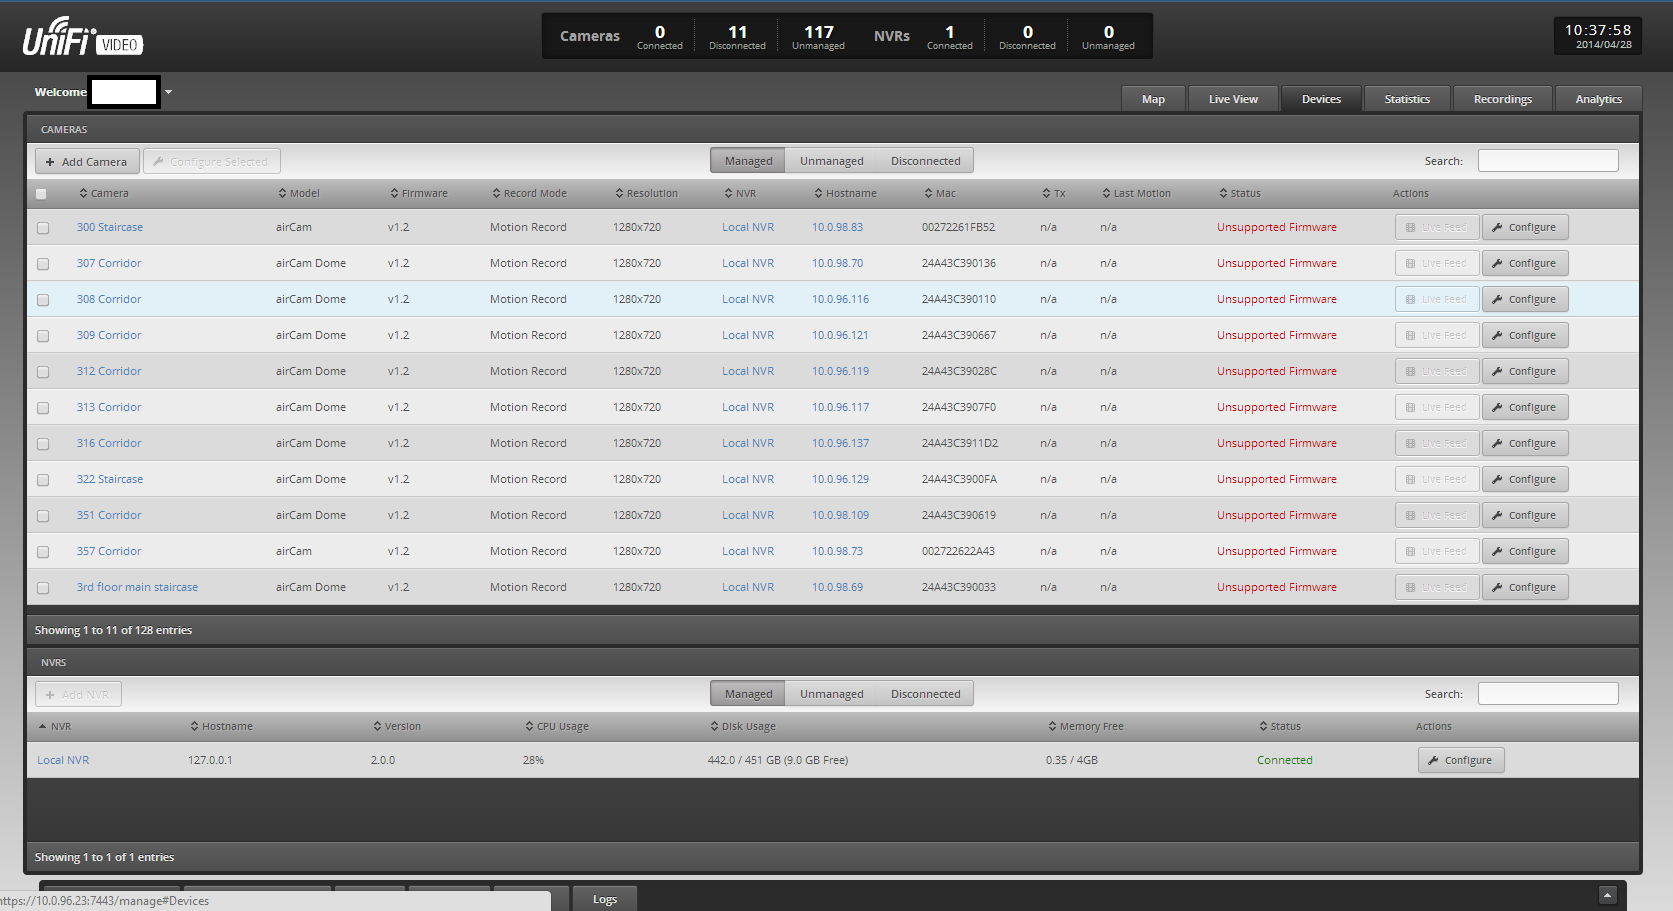Open Configure for 312 Corridor camera
Screen dimensions: 1673x911
tap(1524, 371)
